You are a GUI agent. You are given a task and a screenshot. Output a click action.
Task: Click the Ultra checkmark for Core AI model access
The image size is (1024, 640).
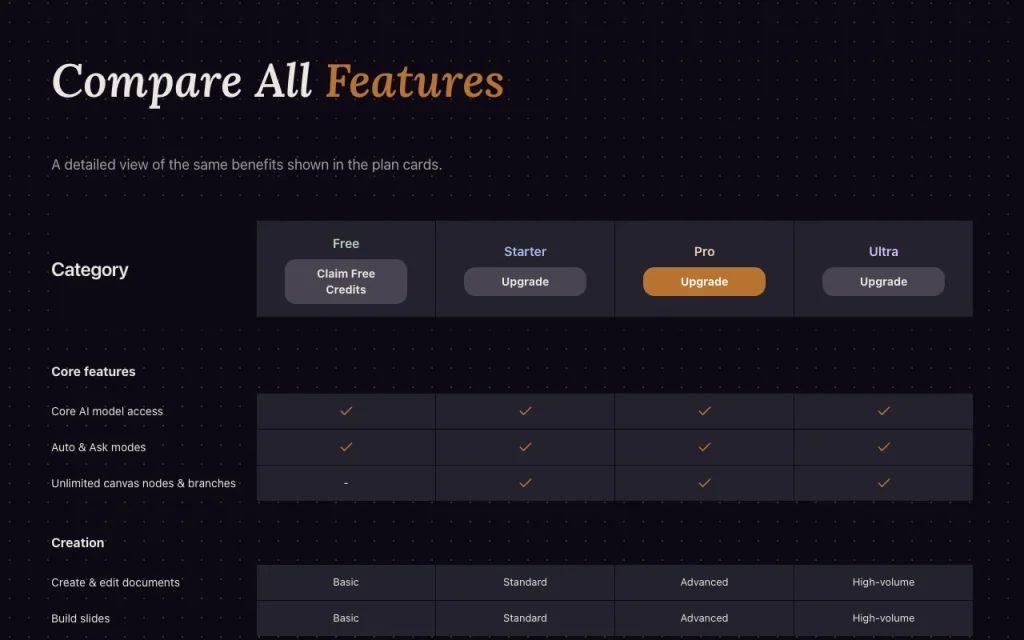click(884, 411)
